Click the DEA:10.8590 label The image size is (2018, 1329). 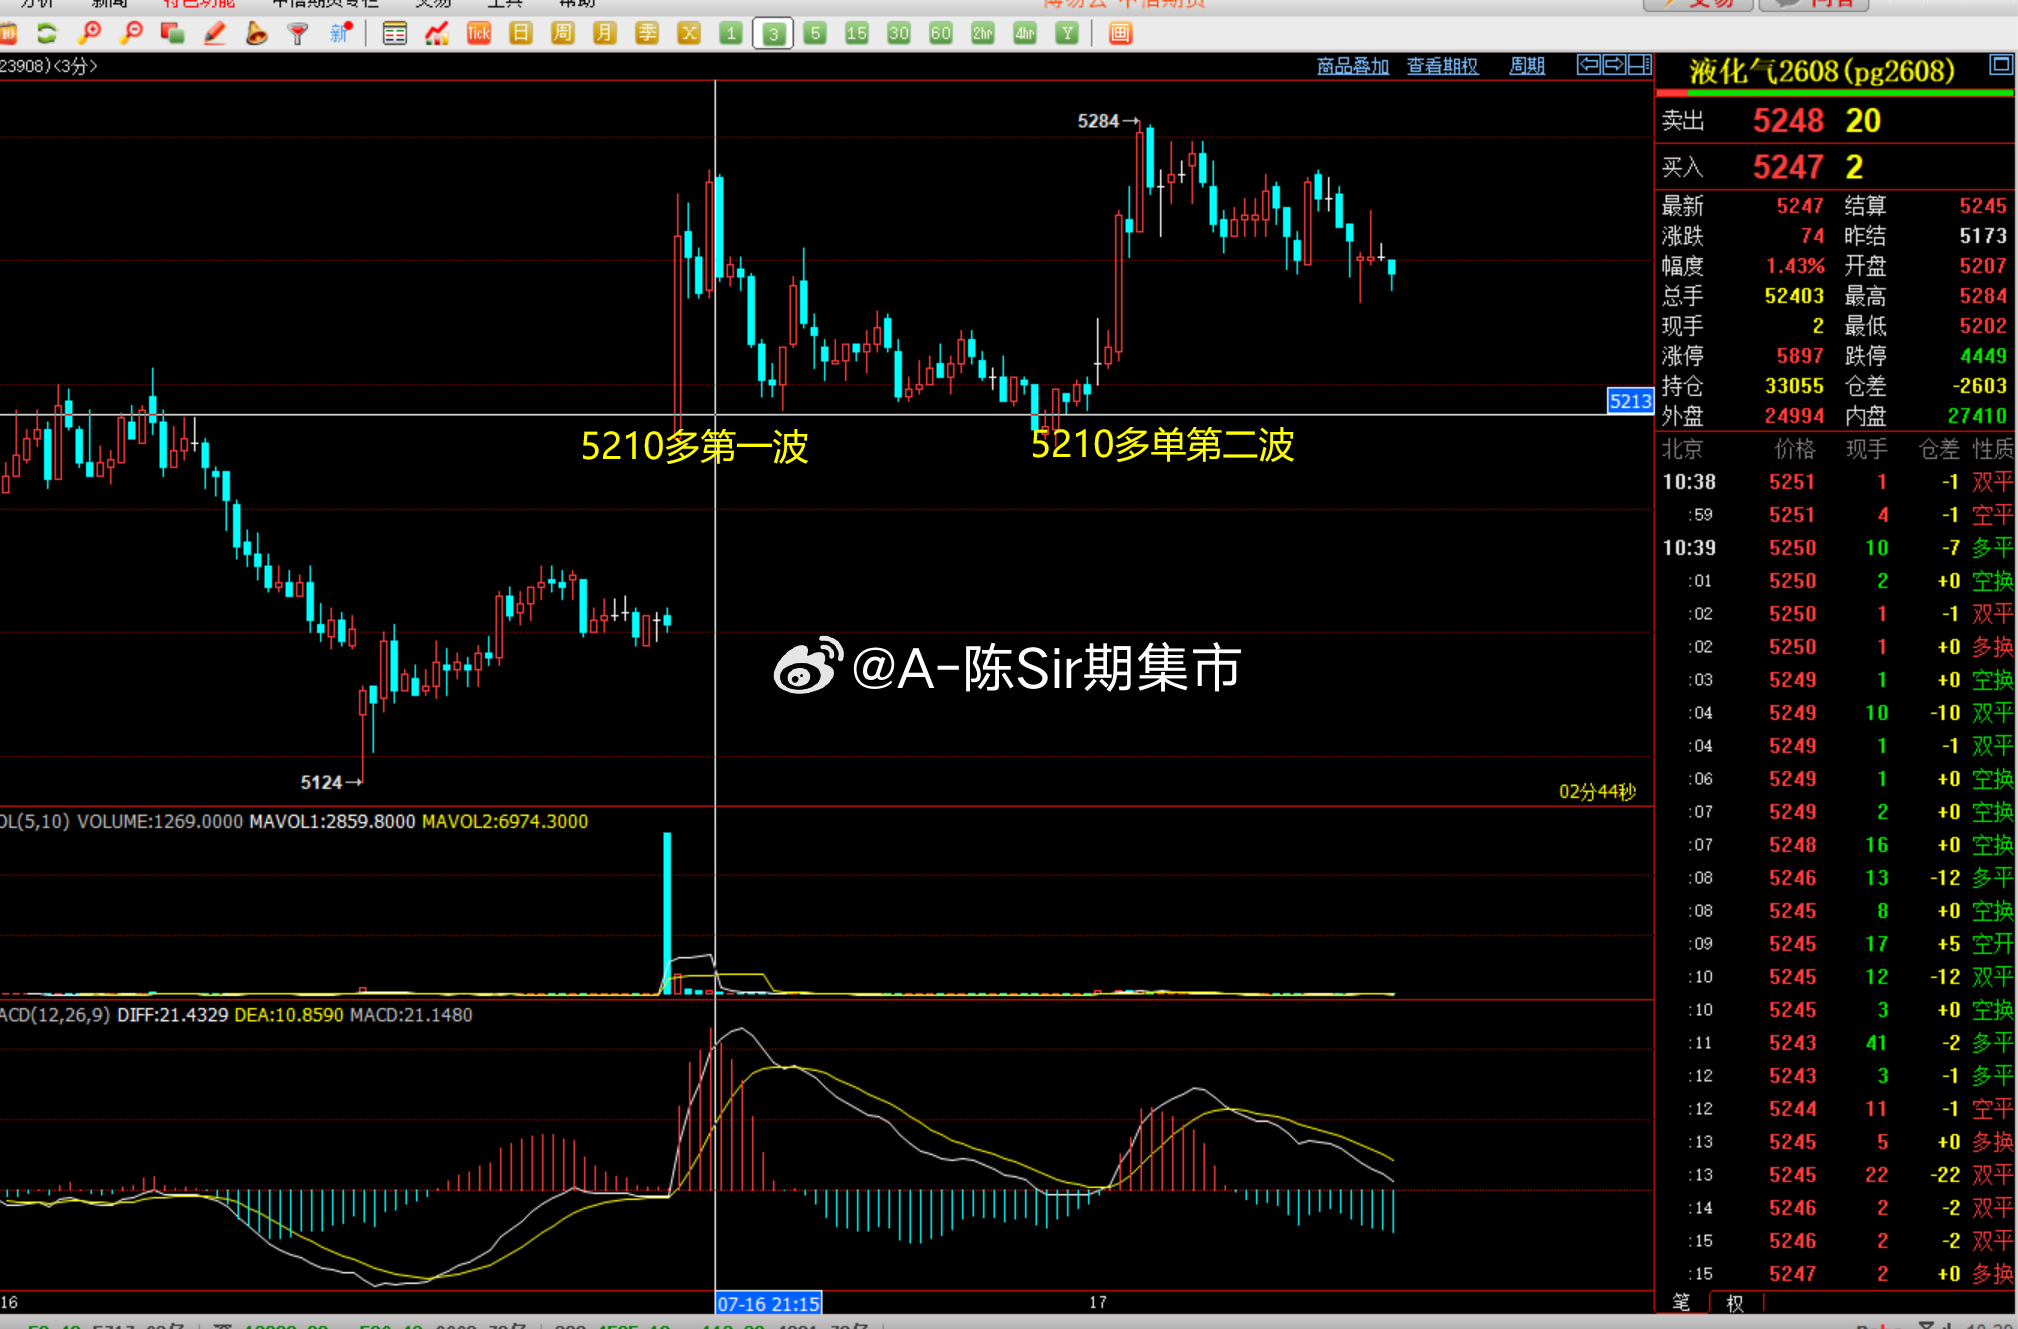coord(289,1015)
